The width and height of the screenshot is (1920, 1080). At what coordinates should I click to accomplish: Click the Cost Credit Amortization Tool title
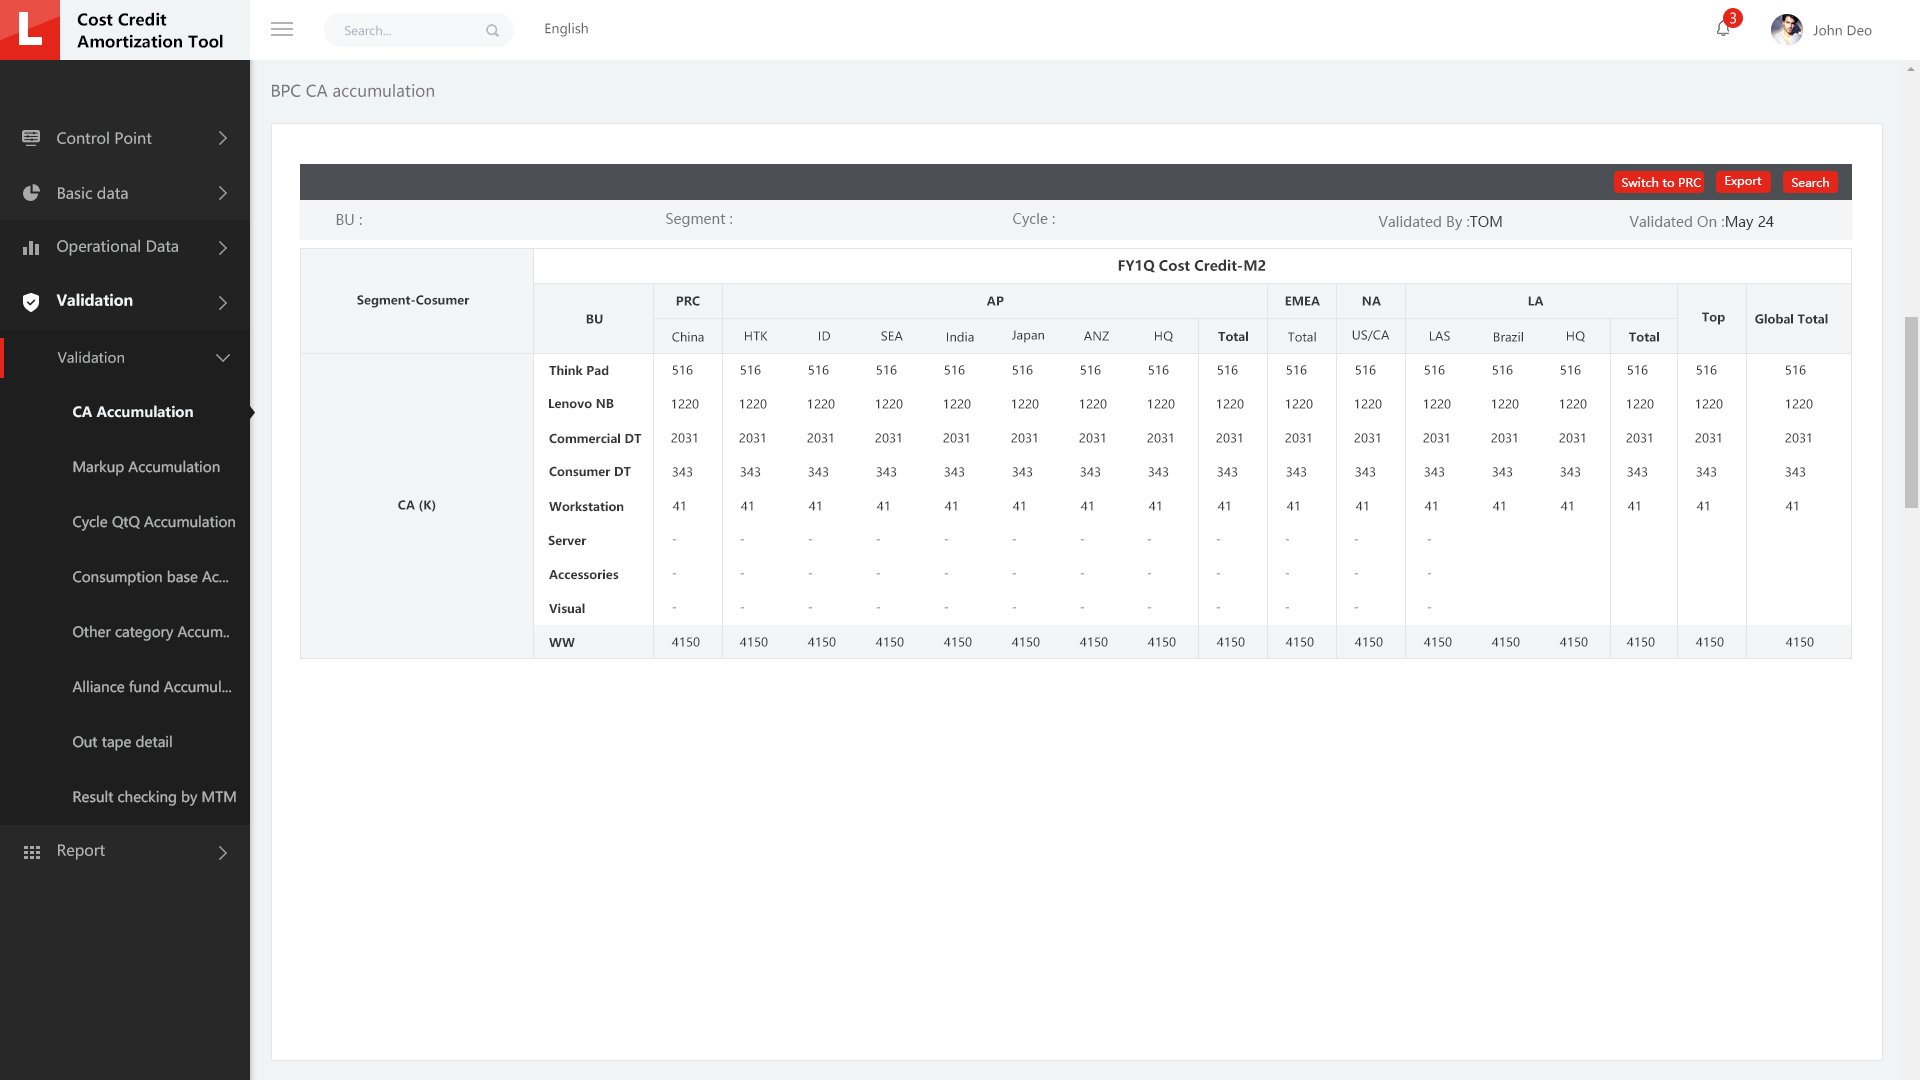point(150,30)
